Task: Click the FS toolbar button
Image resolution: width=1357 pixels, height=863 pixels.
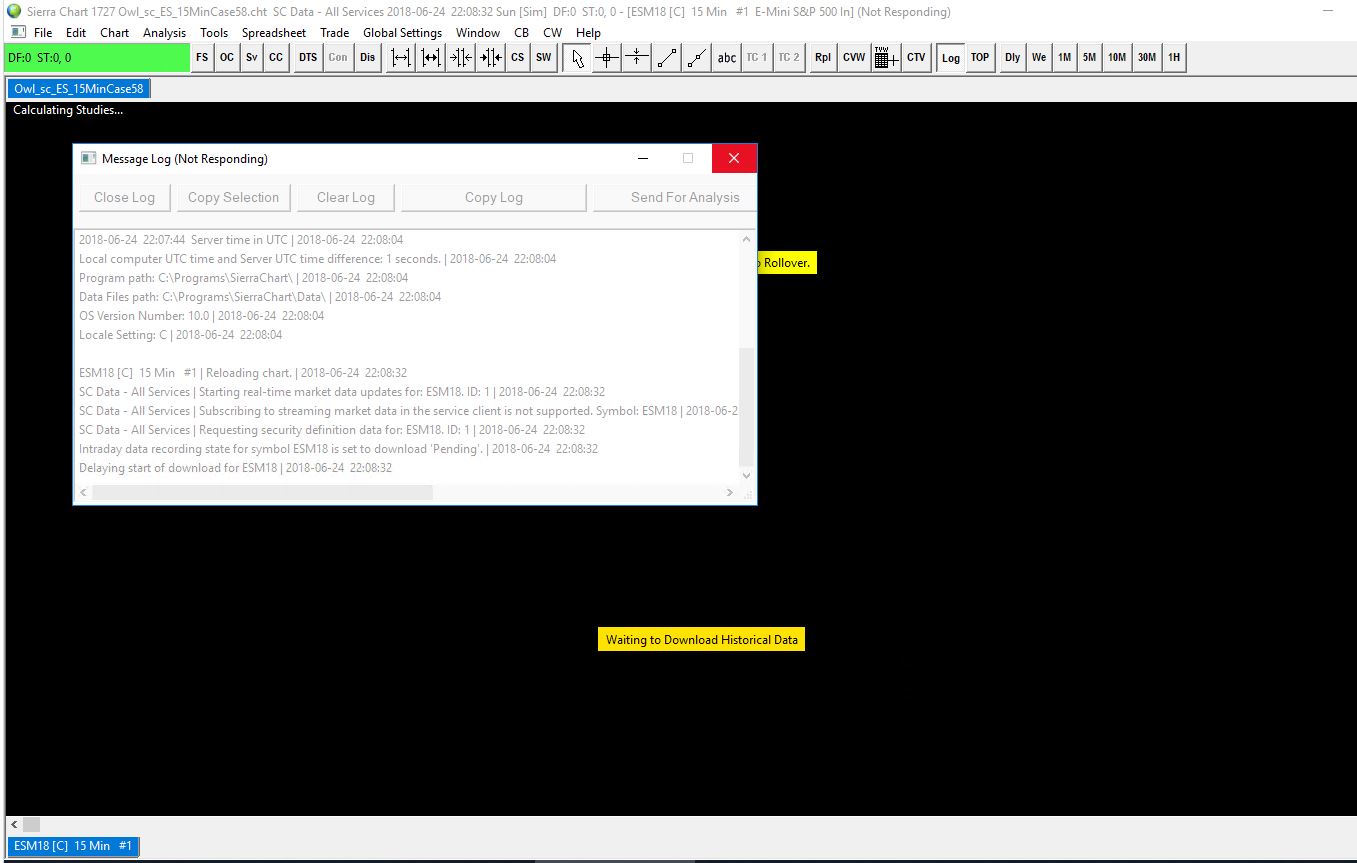Action: pos(202,58)
